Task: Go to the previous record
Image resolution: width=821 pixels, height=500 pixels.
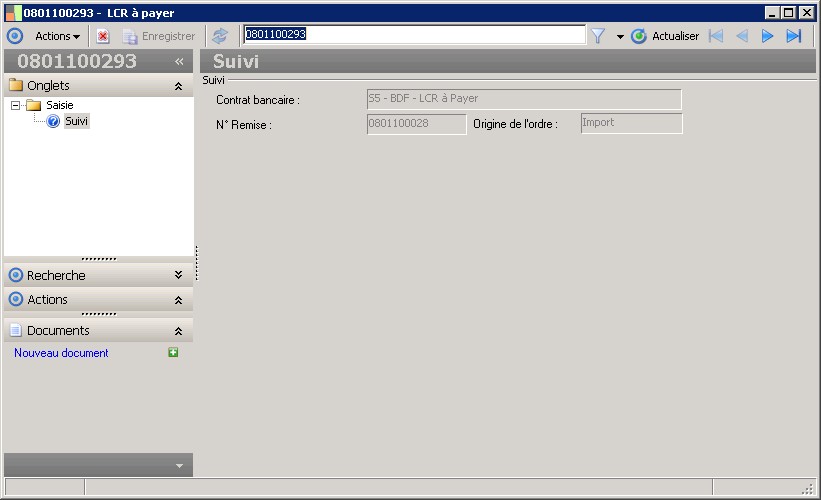Action: click(742, 36)
